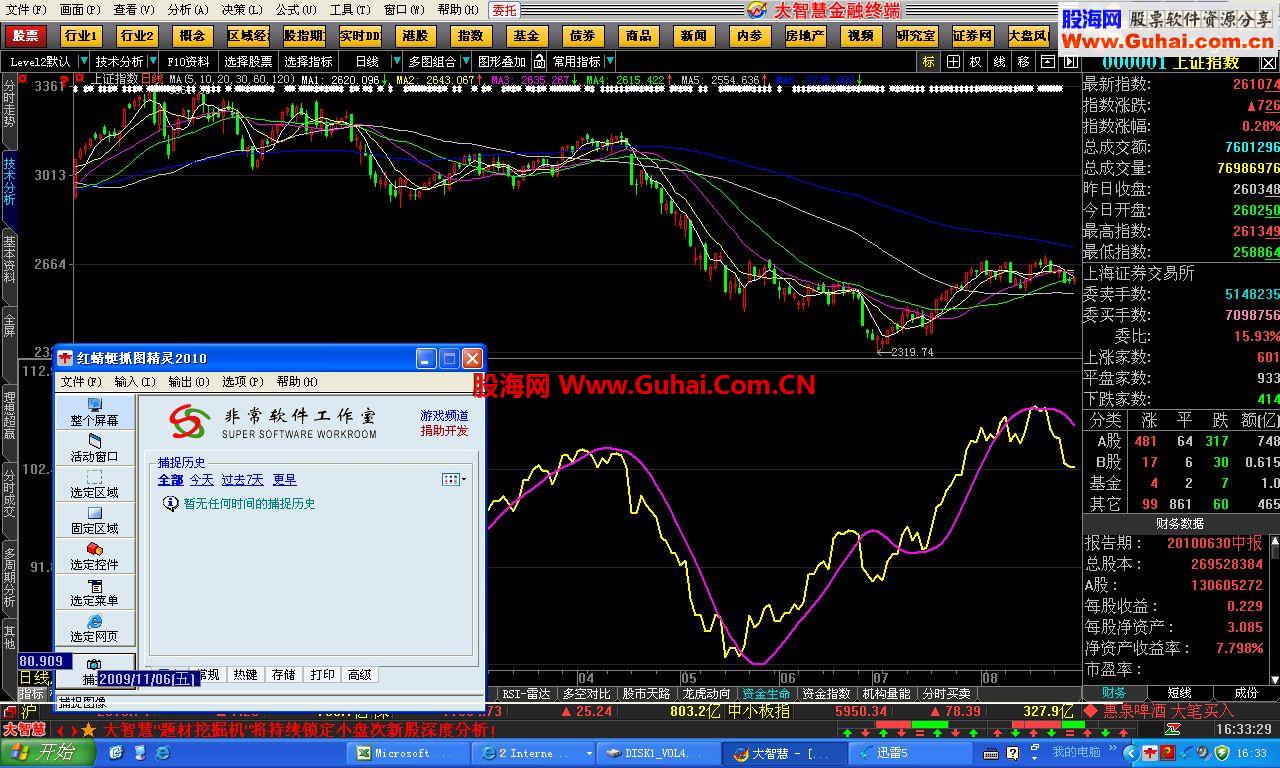This screenshot has height=768, width=1280.
Task: Click 图形叠加 in the chart toolbar
Action: click(x=501, y=61)
